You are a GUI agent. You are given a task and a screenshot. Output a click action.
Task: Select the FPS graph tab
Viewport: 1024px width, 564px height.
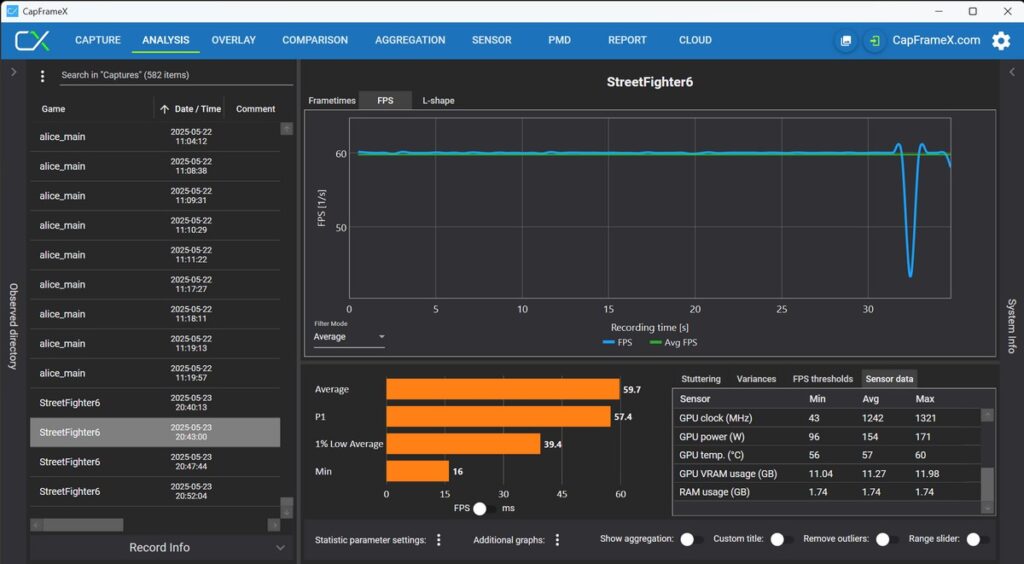click(x=385, y=101)
